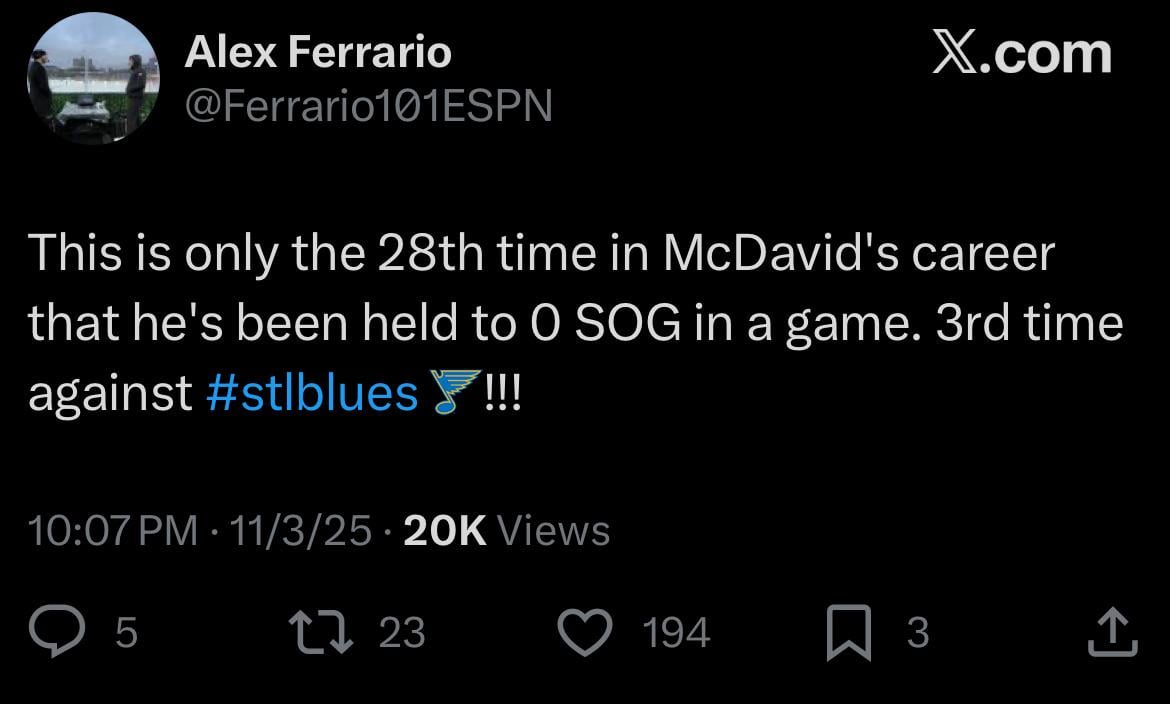
Task: Open the share upload icon
Action: pos(1114,630)
